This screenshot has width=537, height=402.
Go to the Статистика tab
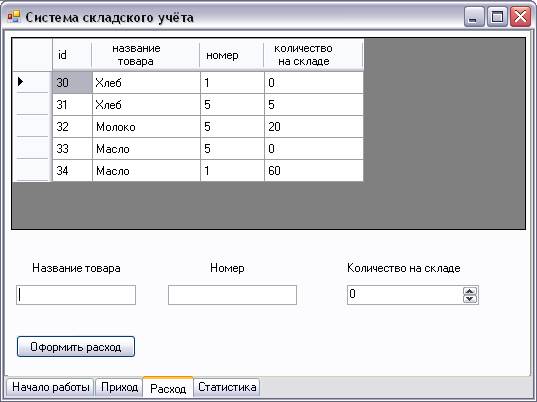click(227, 387)
